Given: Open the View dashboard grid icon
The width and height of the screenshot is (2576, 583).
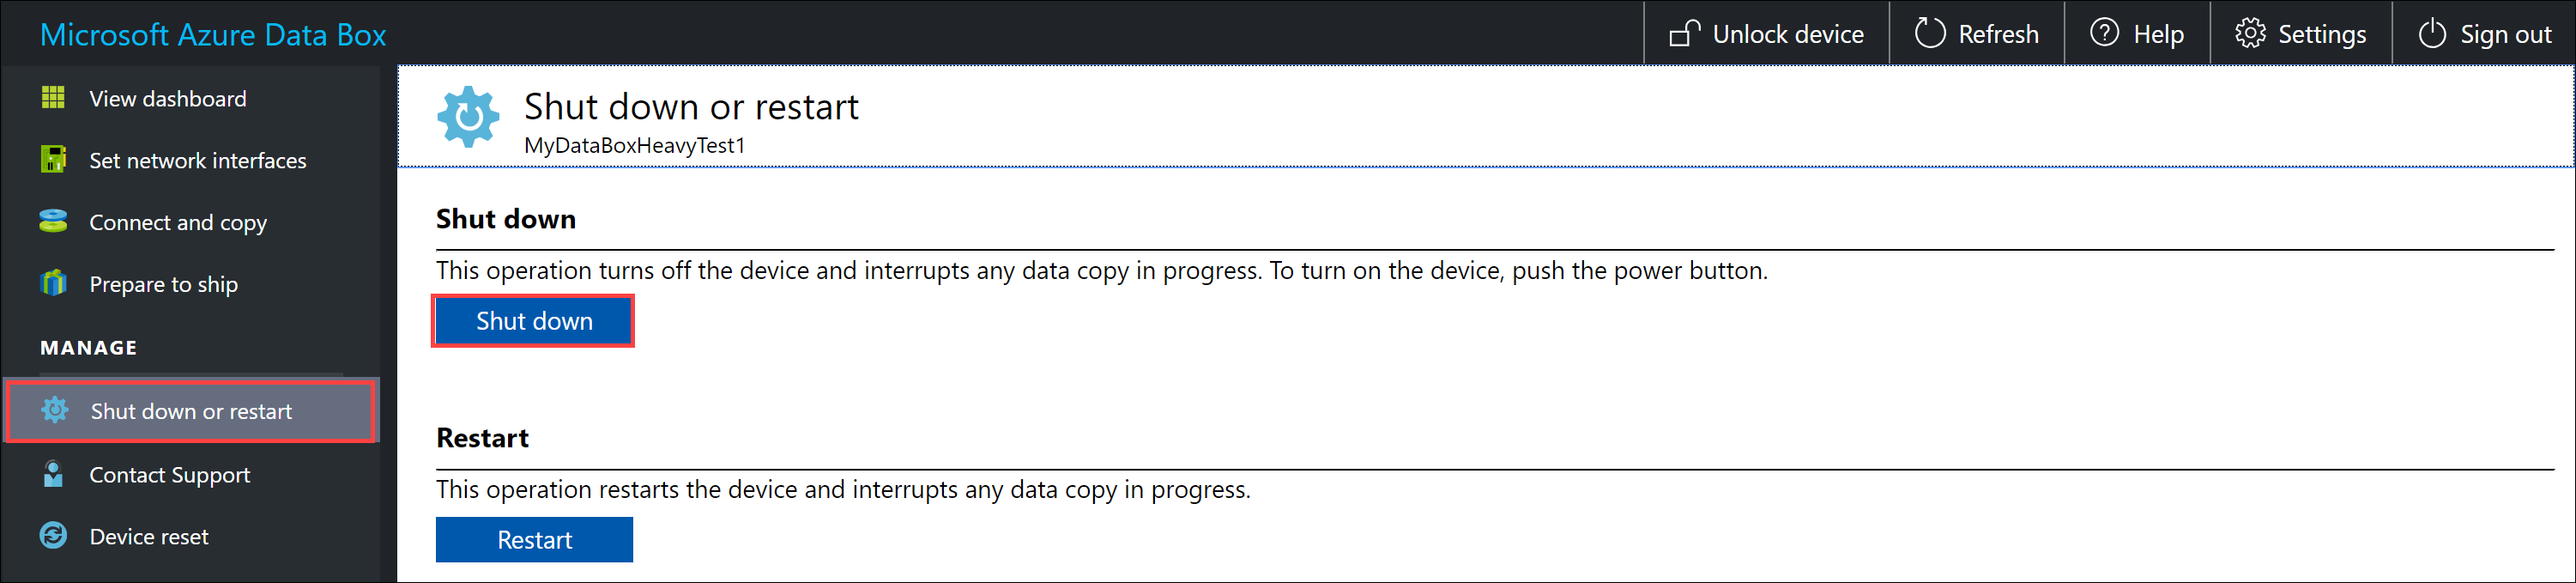Looking at the screenshot, I should point(54,98).
